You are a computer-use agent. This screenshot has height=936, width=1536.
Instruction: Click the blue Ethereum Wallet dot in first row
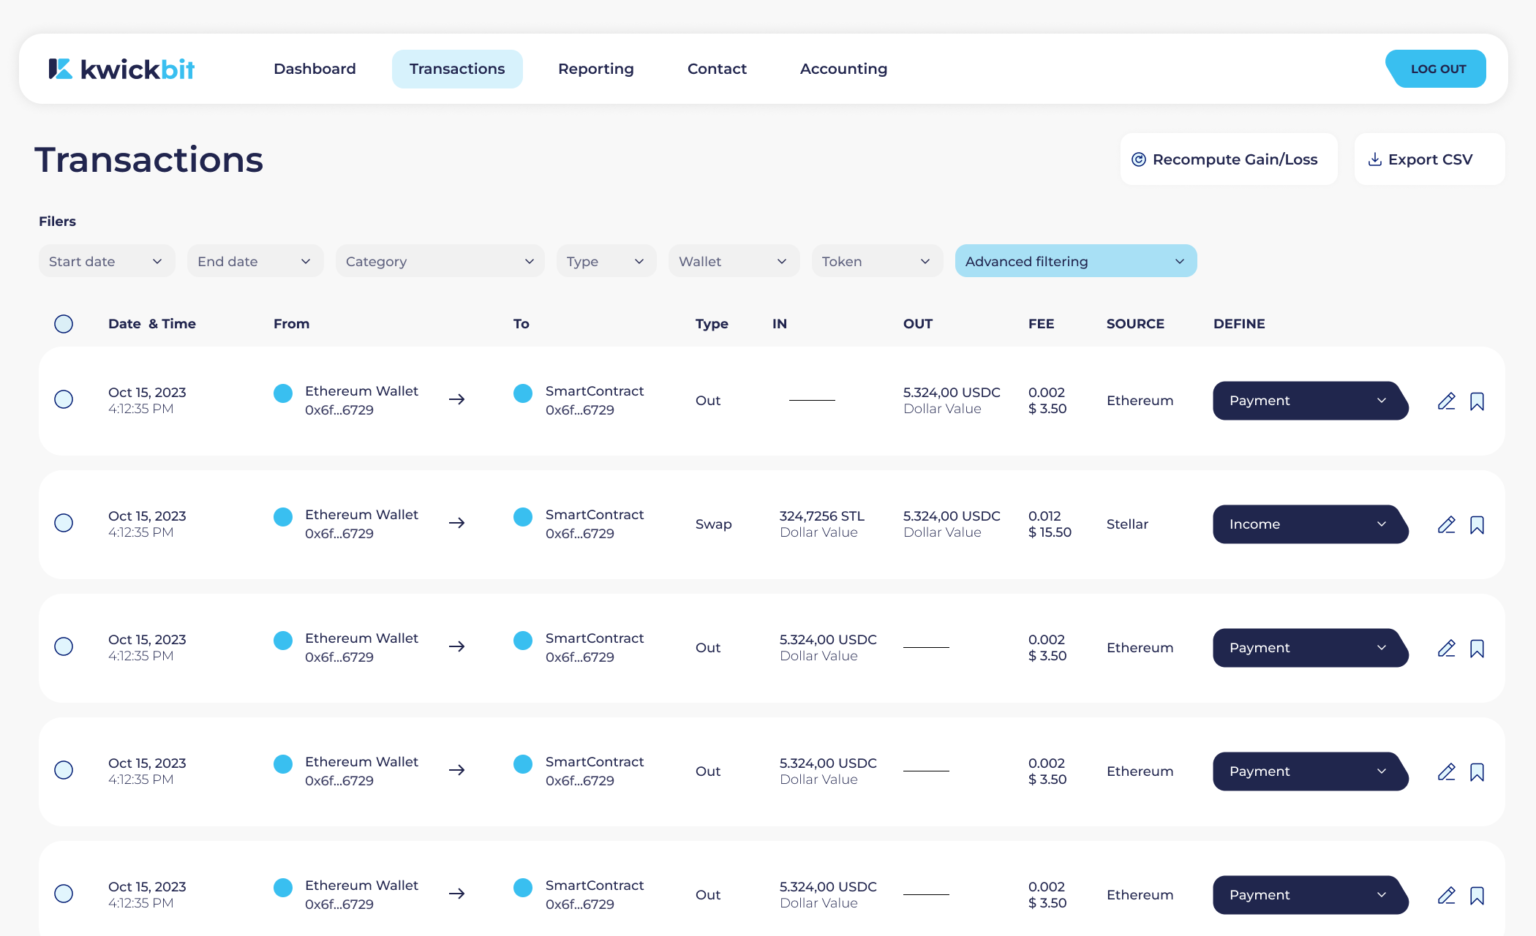click(x=283, y=393)
